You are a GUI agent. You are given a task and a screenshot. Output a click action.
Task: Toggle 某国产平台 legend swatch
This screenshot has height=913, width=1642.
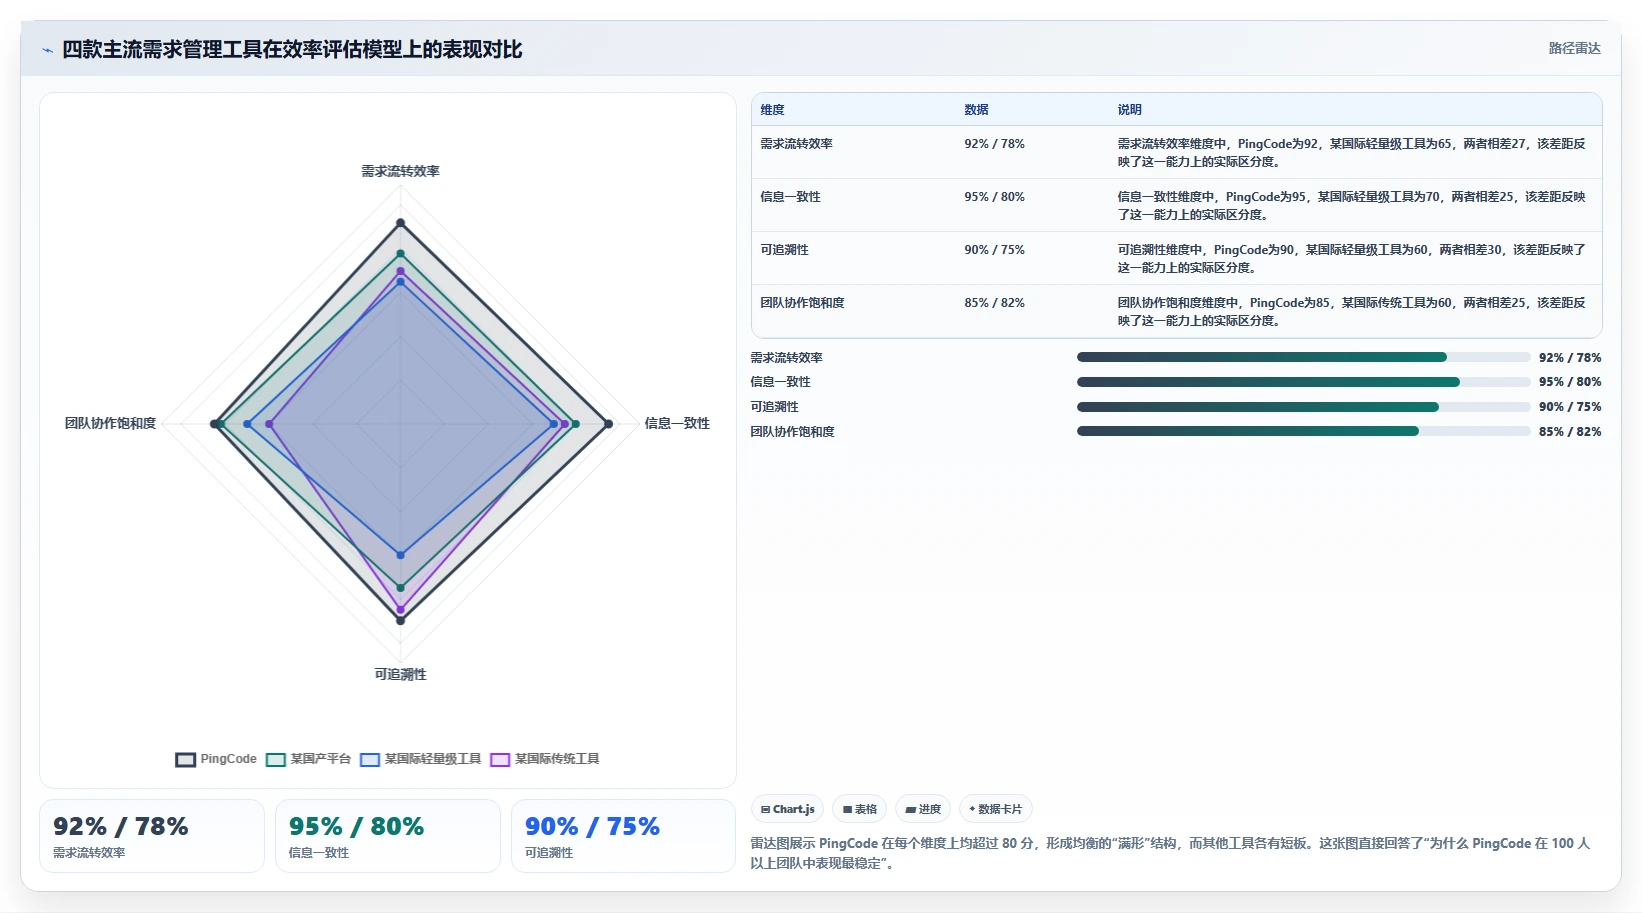coord(276,759)
